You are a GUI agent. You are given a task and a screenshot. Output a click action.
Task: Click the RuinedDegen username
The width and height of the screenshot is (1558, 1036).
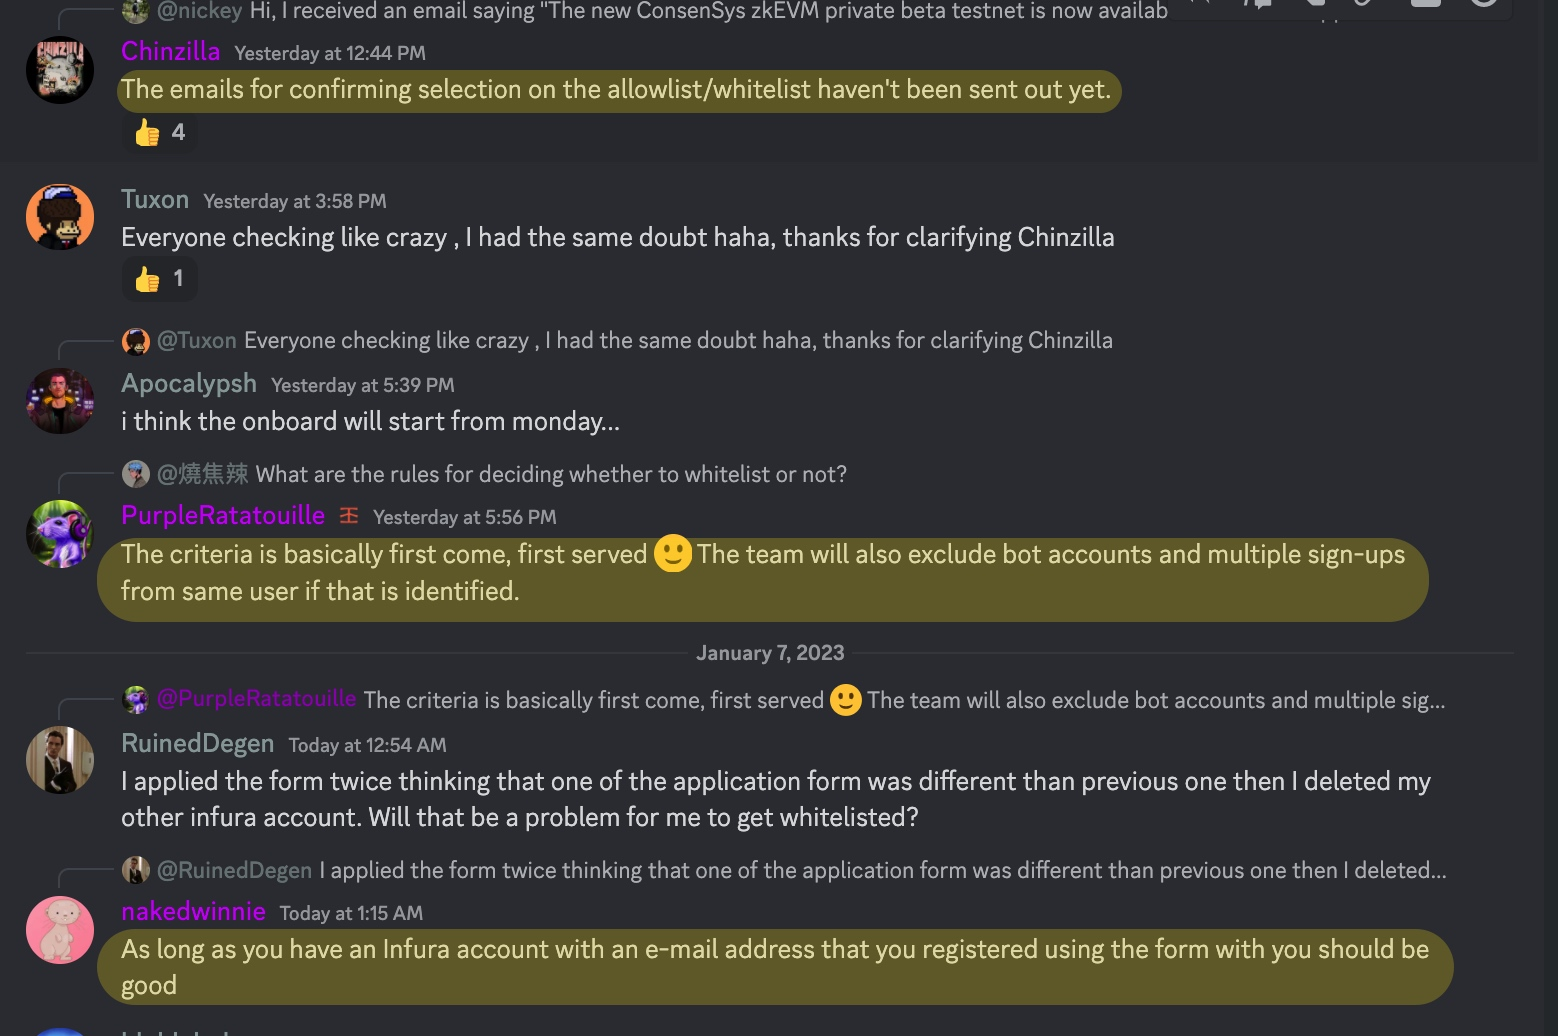198,743
